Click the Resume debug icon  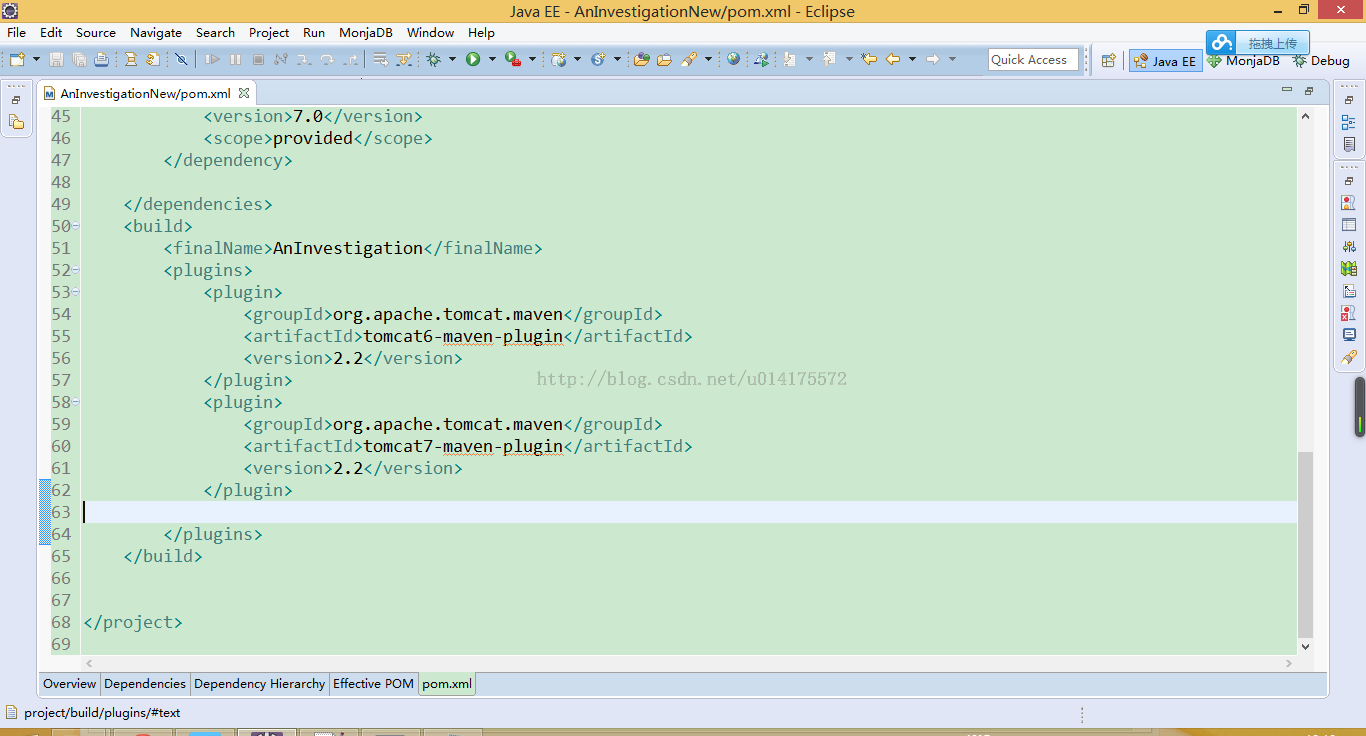click(x=212, y=60)
